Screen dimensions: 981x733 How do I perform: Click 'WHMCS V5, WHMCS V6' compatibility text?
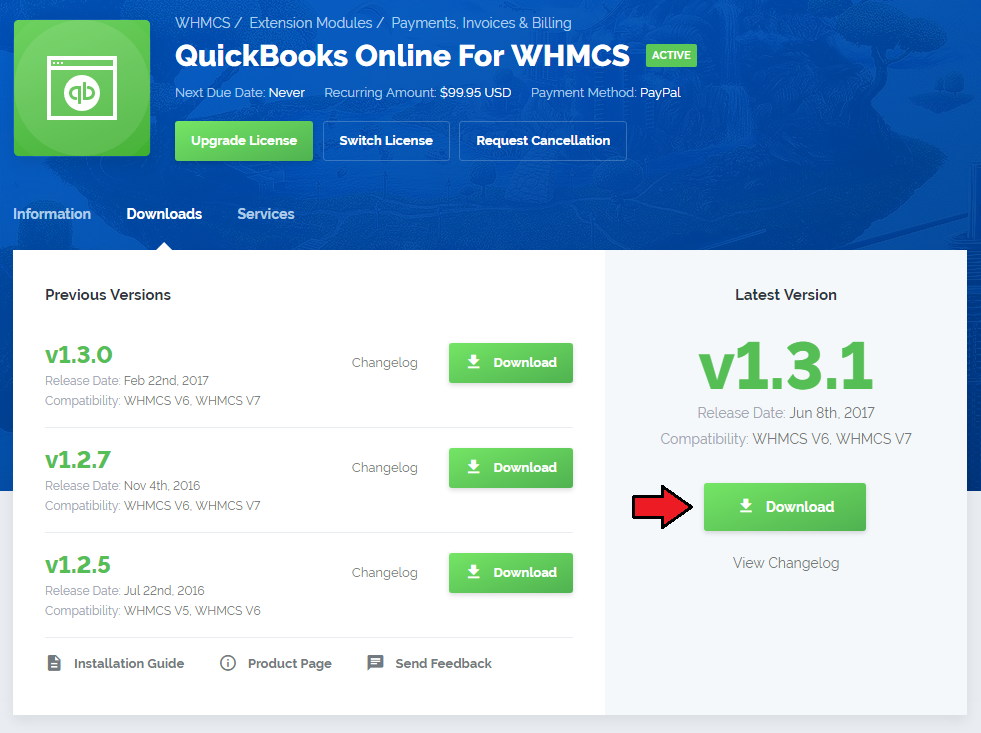192,610
